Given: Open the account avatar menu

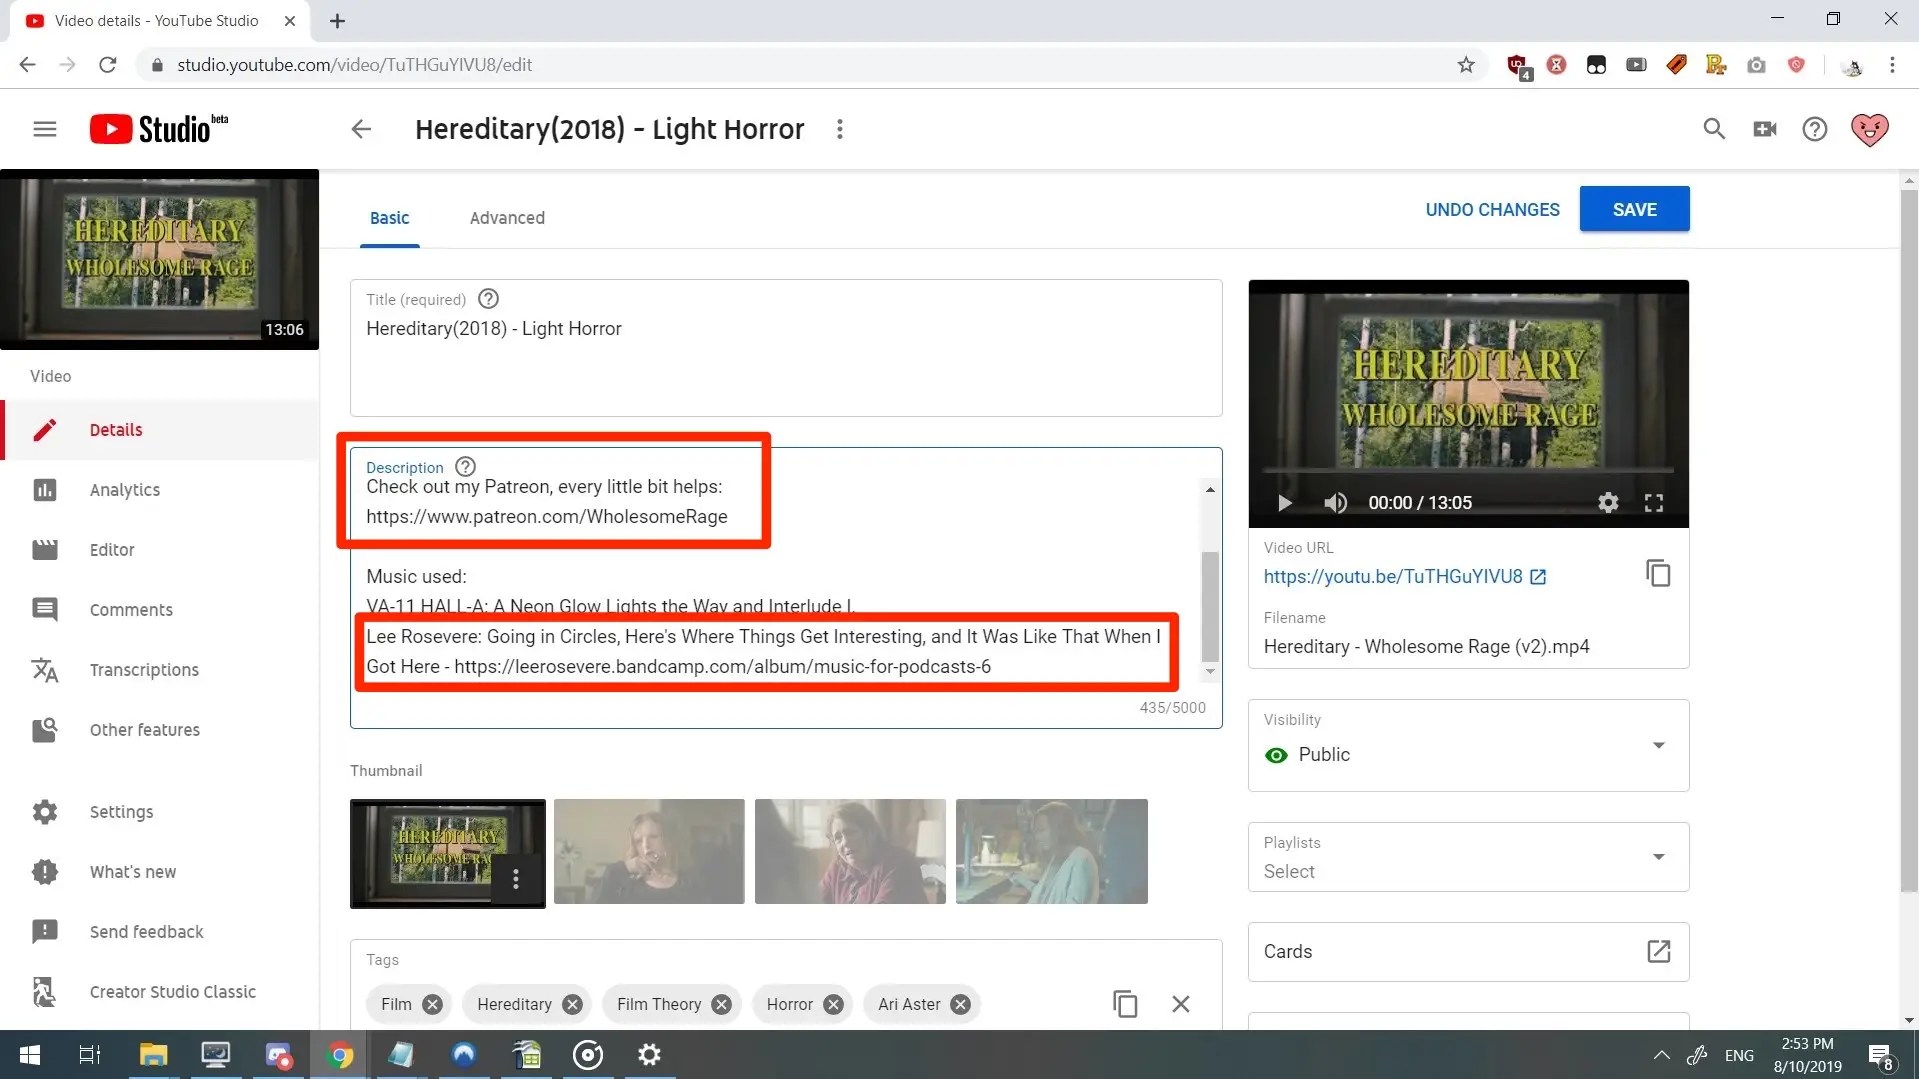Looking at the screenshot, I should (1869, 129).
